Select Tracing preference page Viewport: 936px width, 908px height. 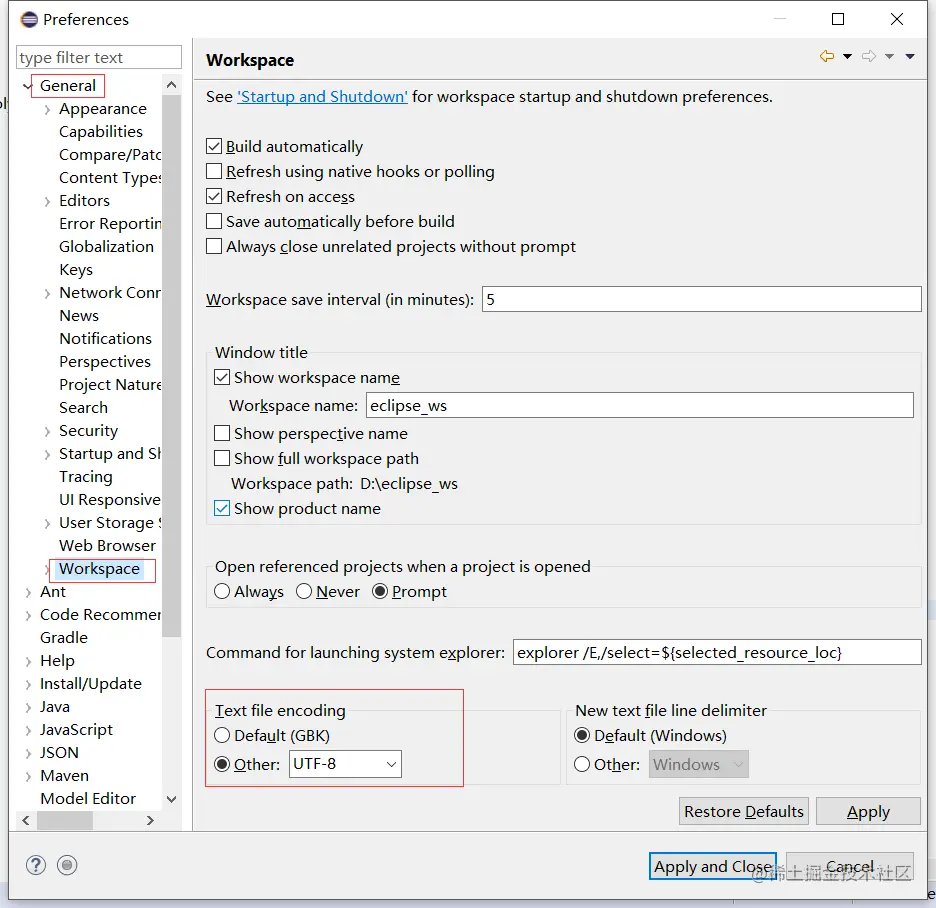[85, 477]
